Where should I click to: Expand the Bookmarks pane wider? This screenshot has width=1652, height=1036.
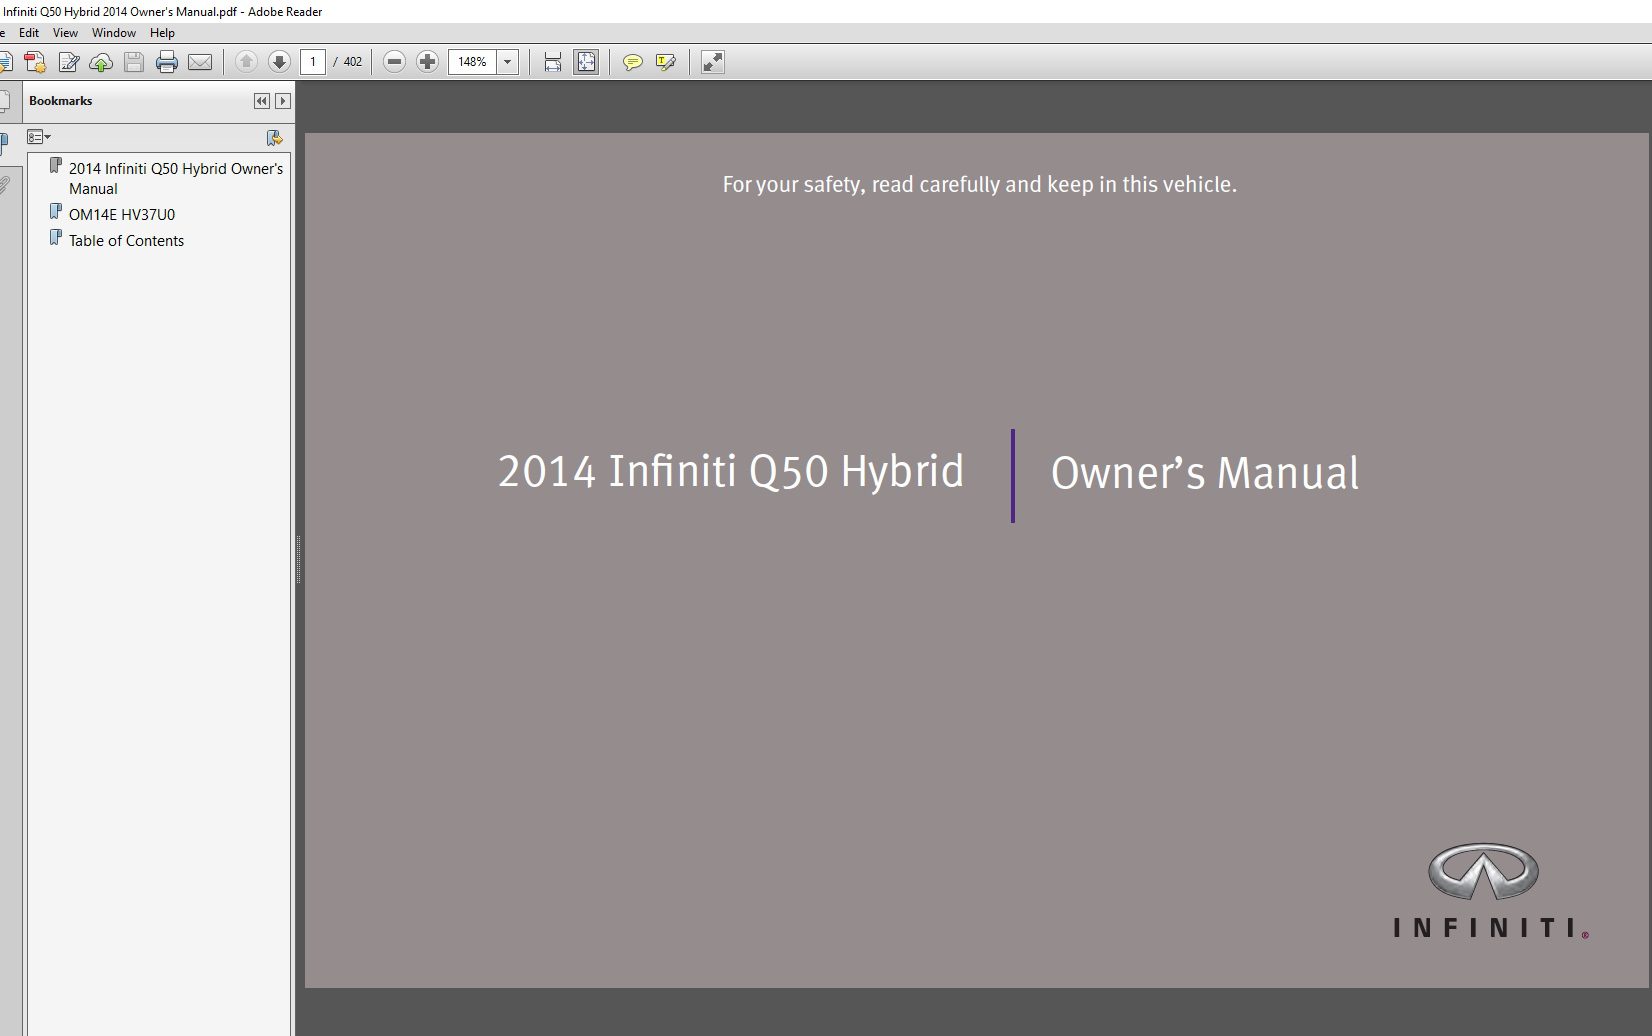(x=283, y=101)
